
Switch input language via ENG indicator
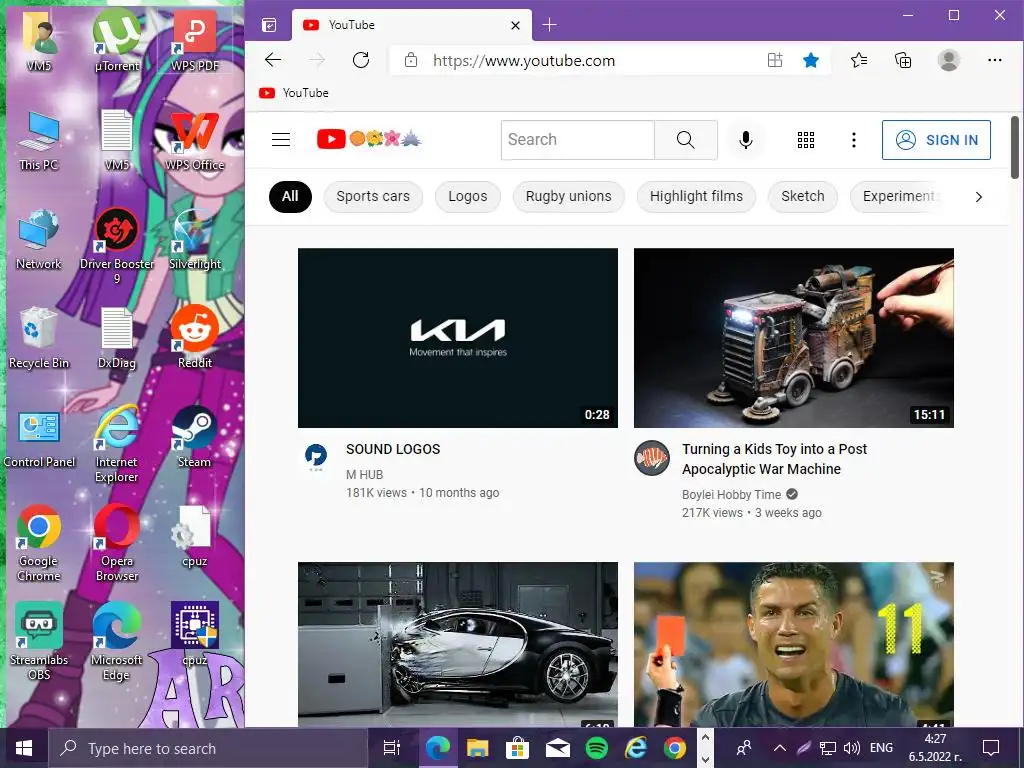882,748
